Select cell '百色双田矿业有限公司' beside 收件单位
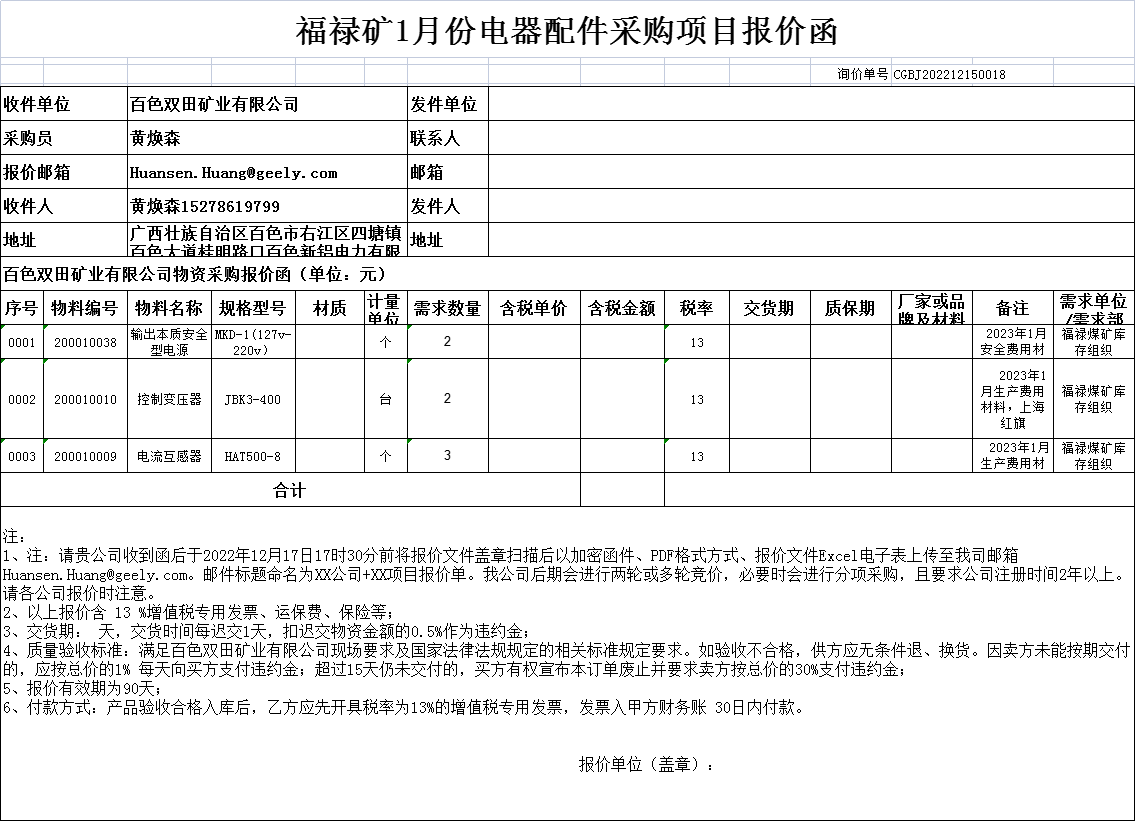This screenshot has width=1135, height=821. point(267,104)
